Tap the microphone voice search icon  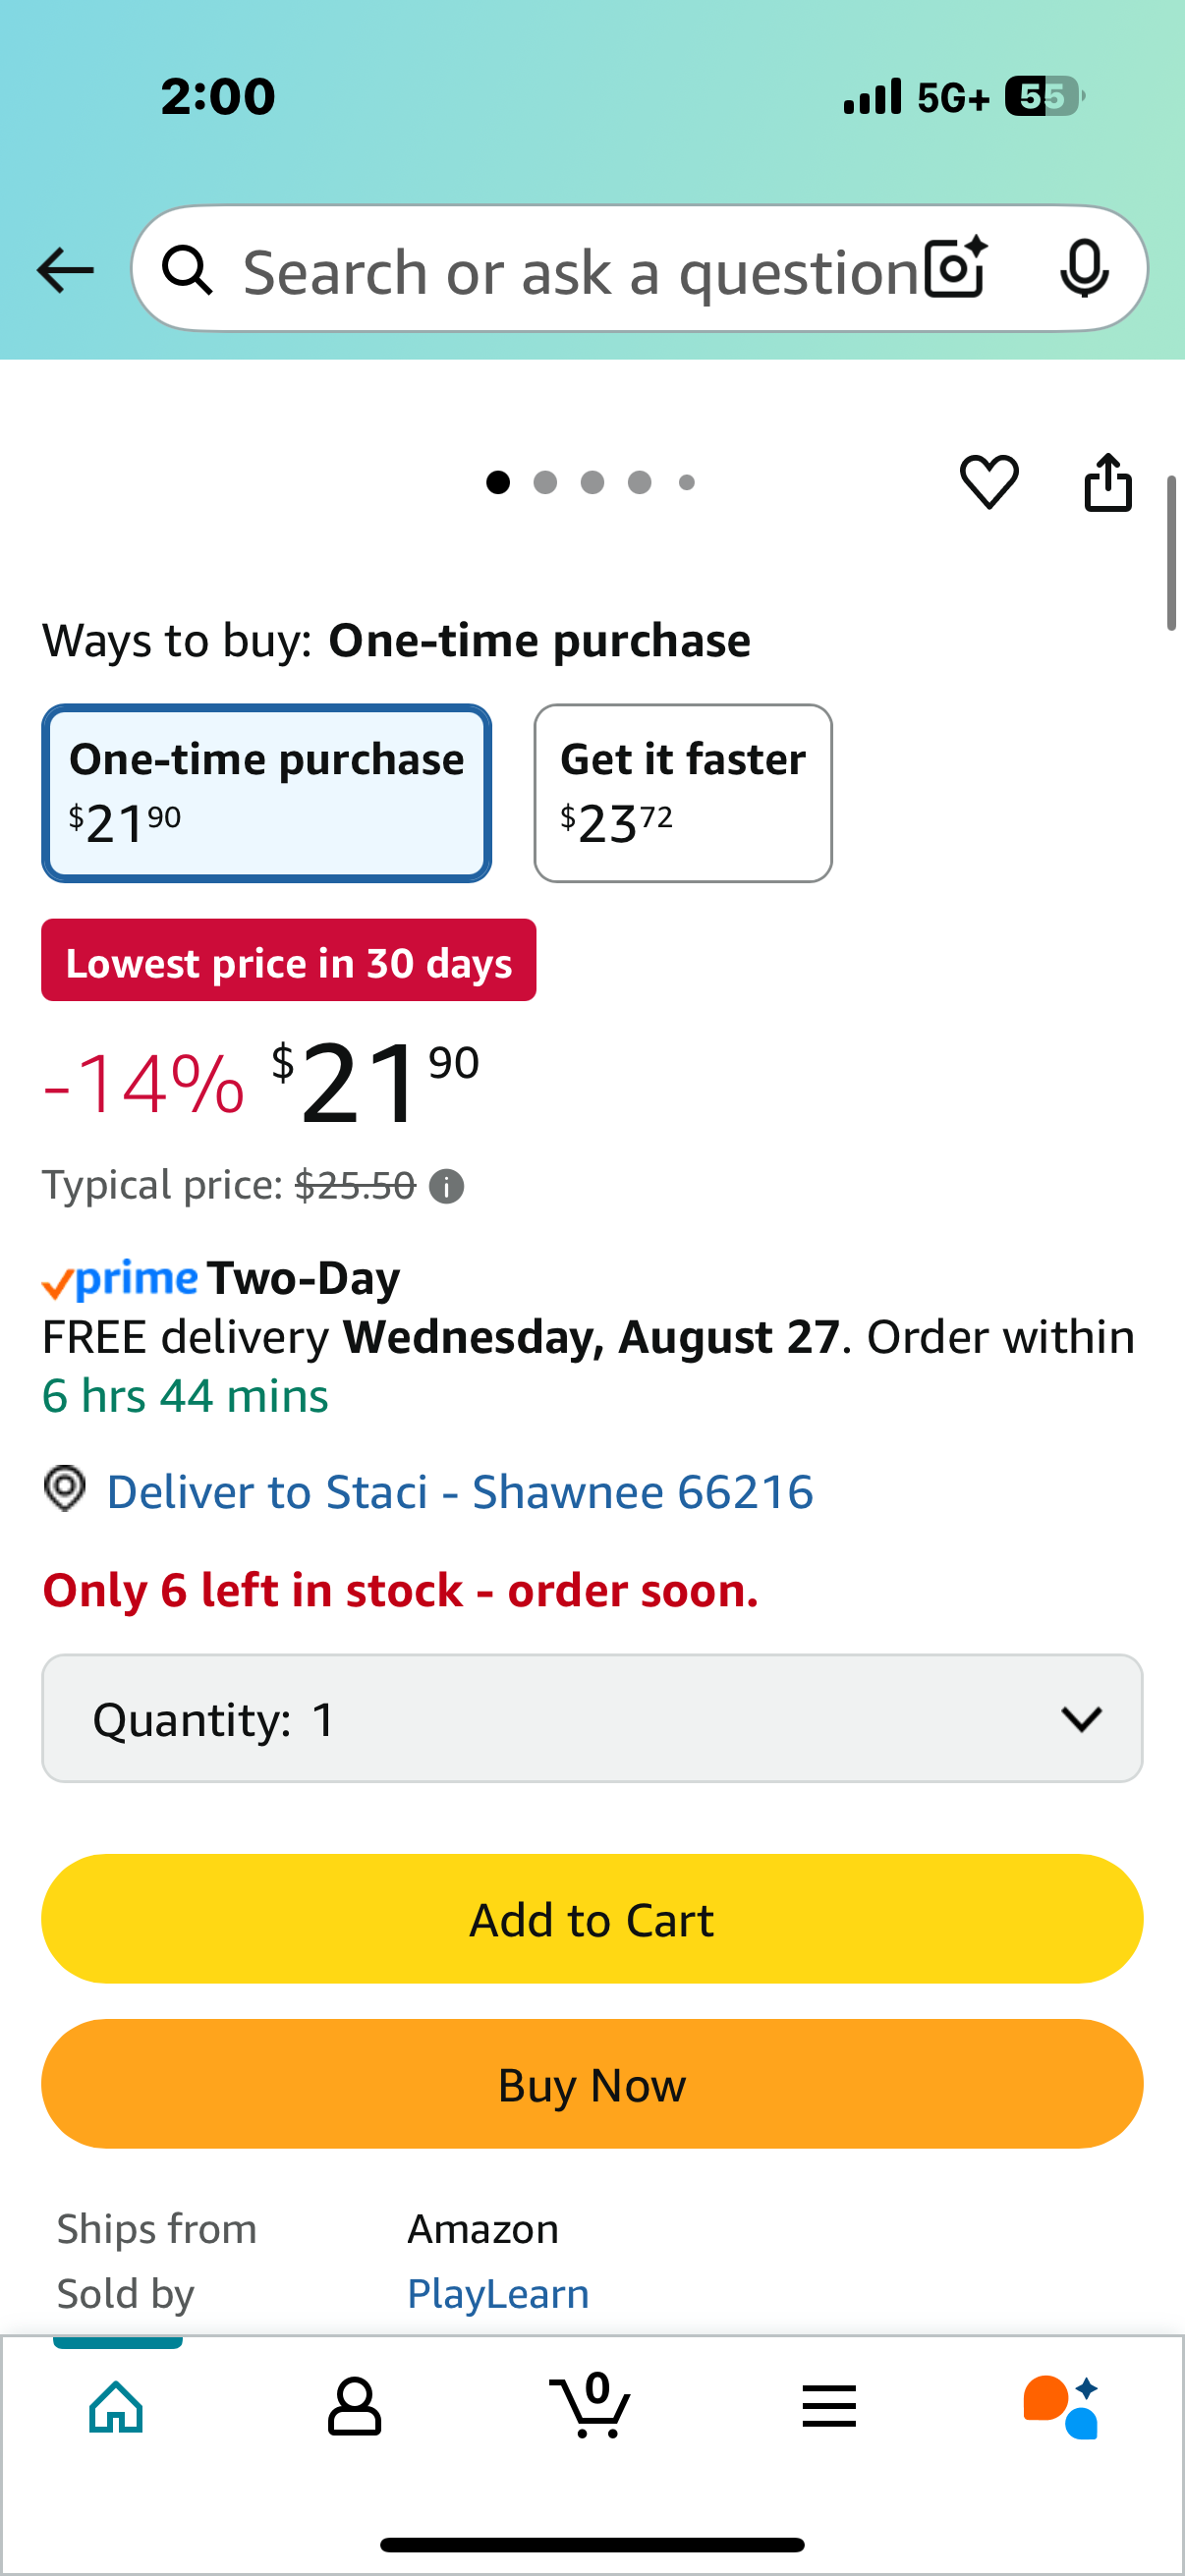(1084, 269)
